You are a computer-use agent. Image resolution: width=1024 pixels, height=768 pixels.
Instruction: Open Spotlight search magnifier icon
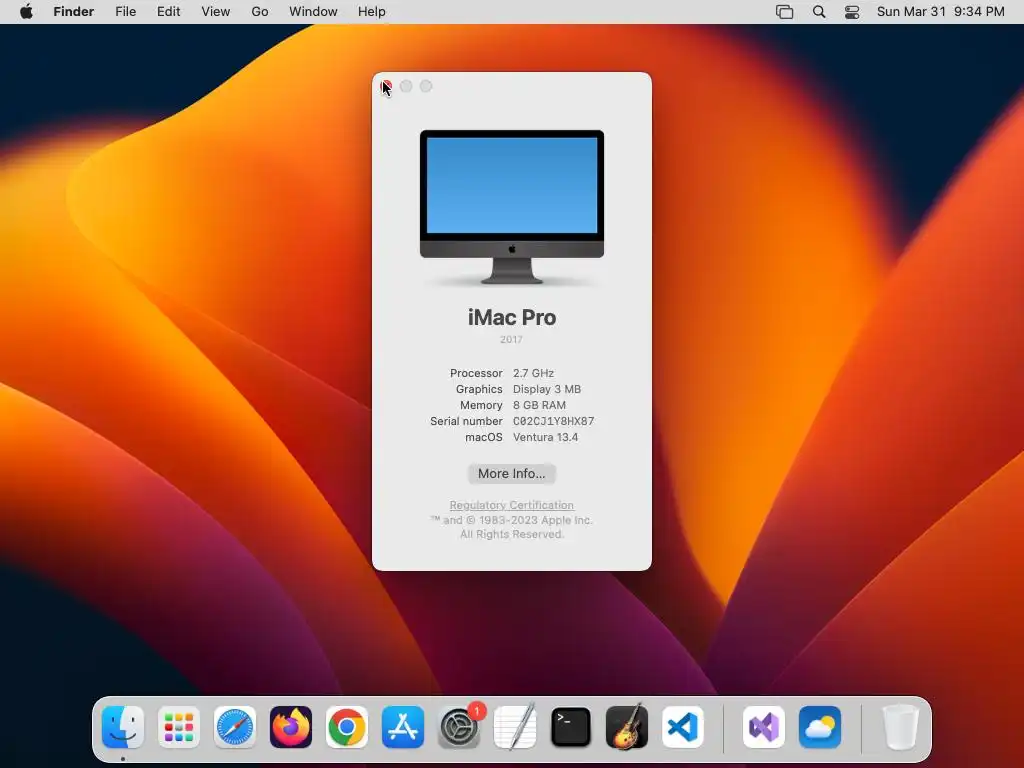click(x=819, y=12)
